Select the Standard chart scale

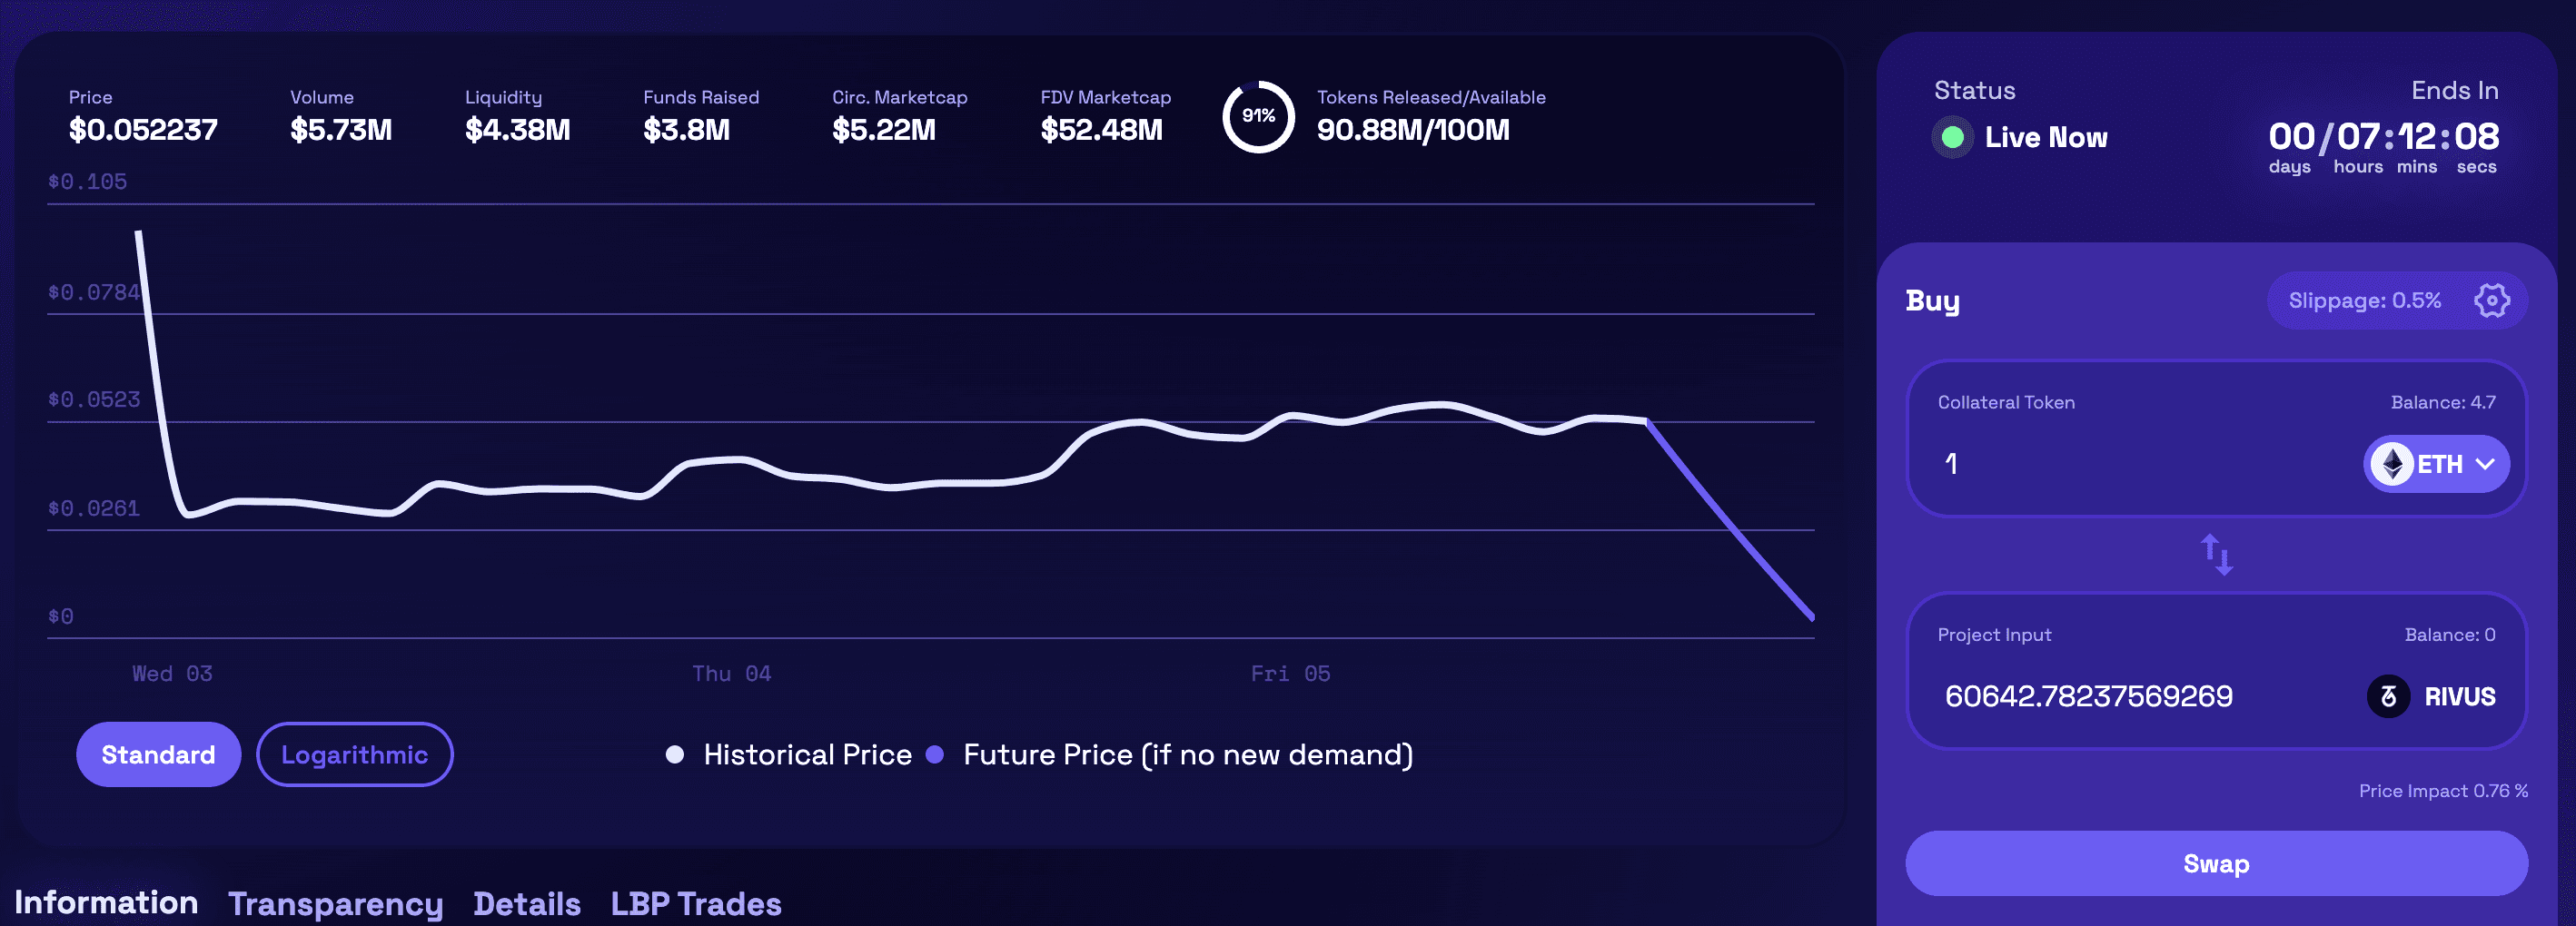pyautogui.click(x=158, y=754)
